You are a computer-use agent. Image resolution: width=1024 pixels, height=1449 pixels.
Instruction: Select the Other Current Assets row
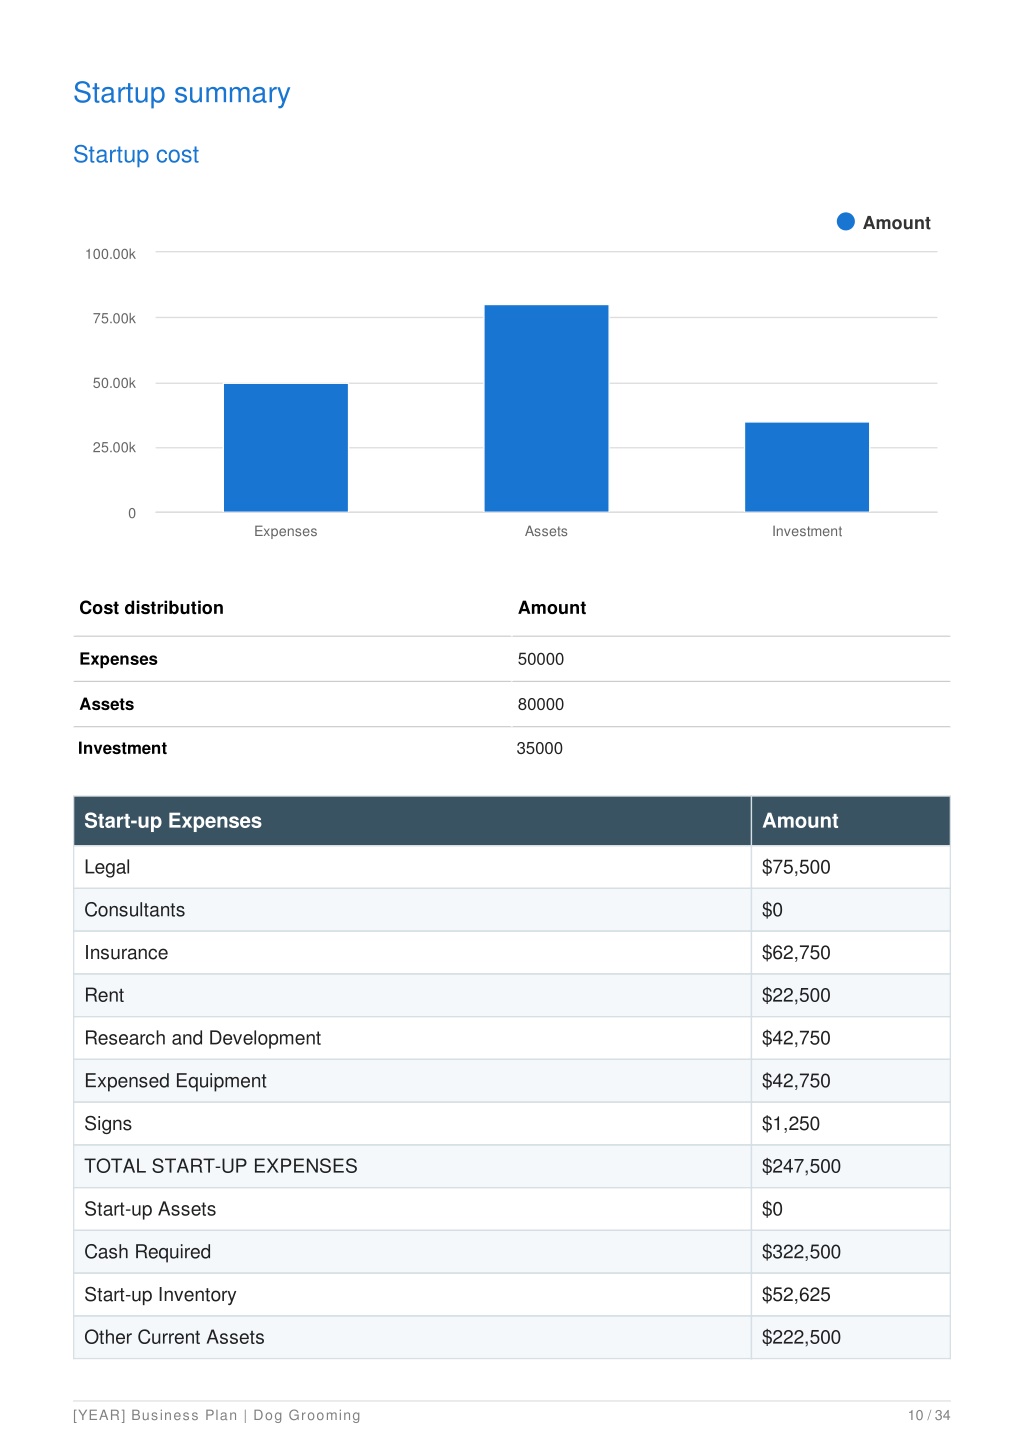pos(512,1337)
